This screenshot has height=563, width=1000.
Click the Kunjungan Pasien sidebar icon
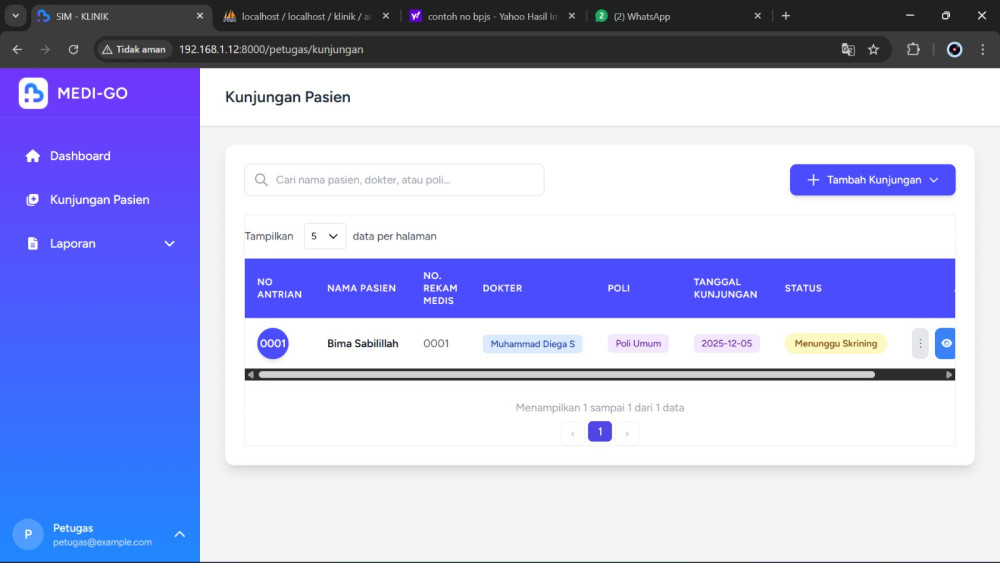[x=32, y=200]
